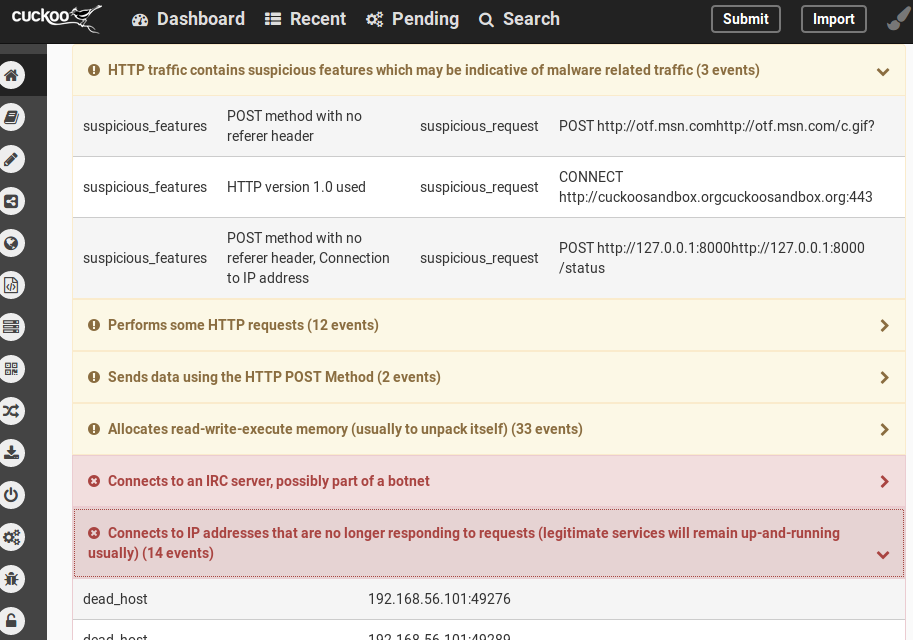Image resolution: width=913 pixels, height=640 pixels.
Task: Click the shuffle compare-analysis icon
Action: coord(11,410)
